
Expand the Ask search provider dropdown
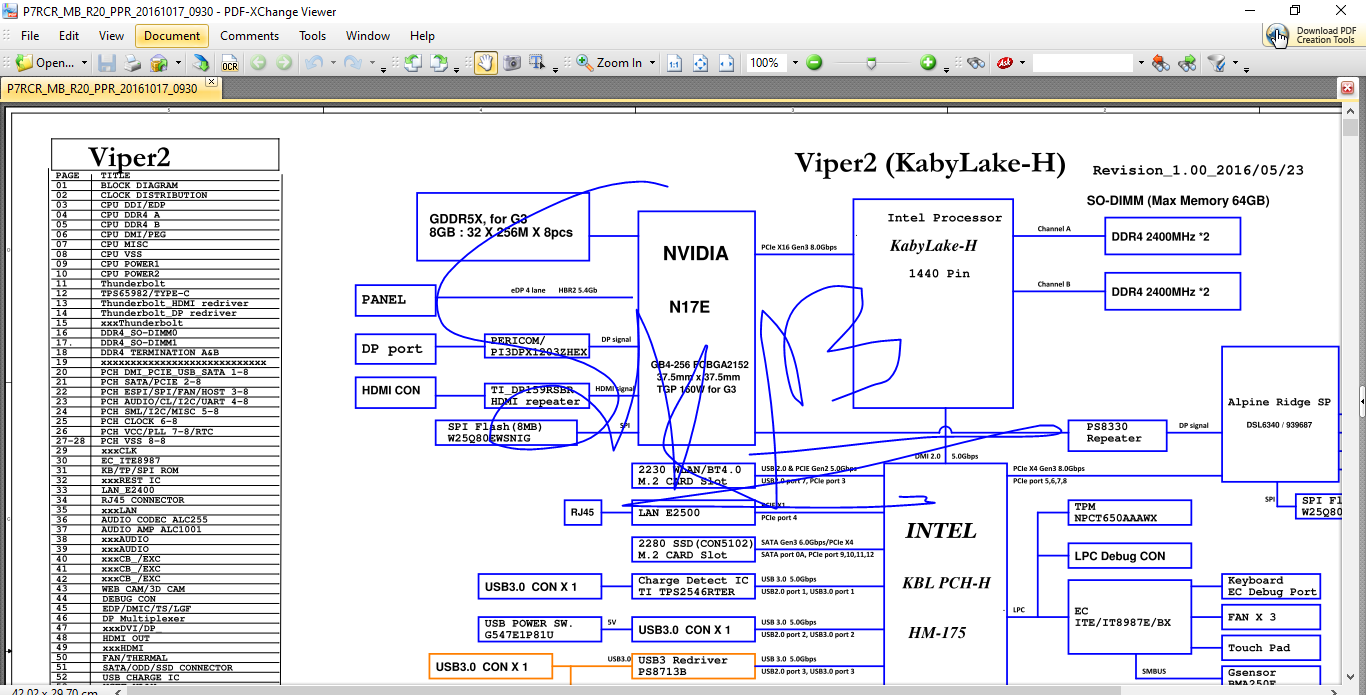coord(1022,63)
